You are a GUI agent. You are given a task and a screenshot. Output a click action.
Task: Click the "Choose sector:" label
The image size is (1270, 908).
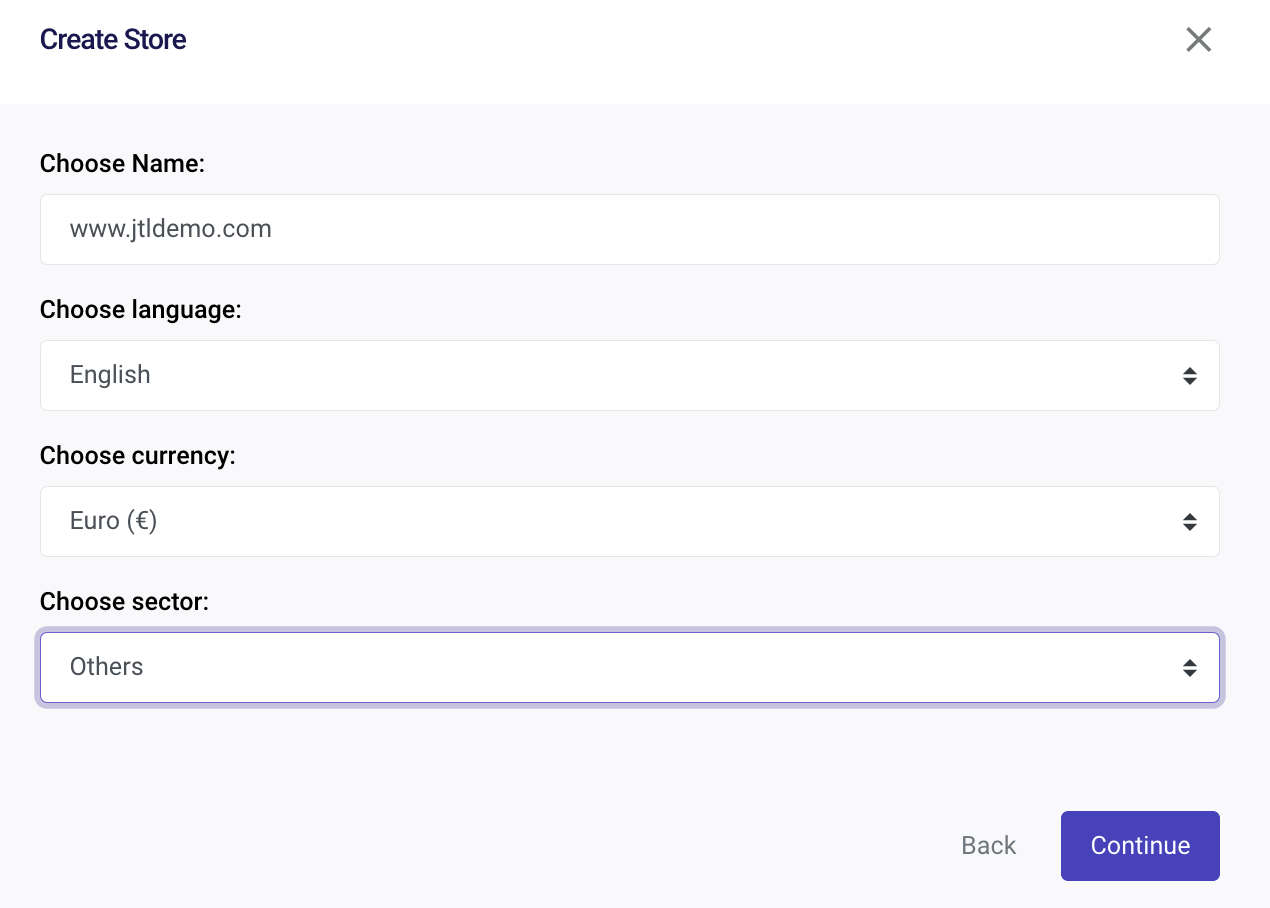pos(124,602)
